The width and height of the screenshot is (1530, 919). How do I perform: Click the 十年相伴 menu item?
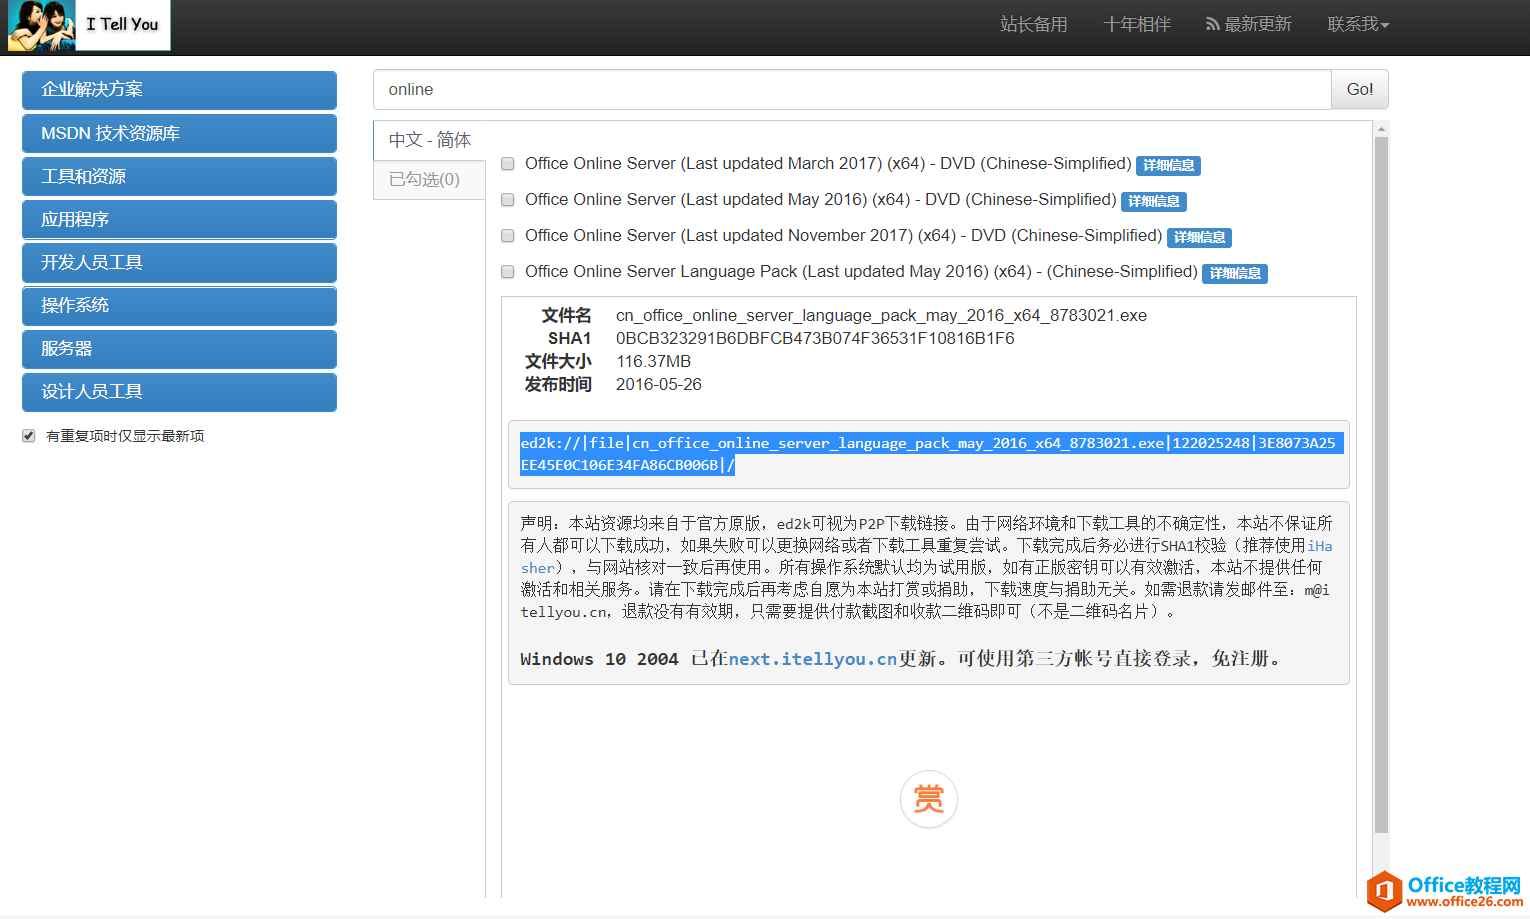(x=1136, y=23)
